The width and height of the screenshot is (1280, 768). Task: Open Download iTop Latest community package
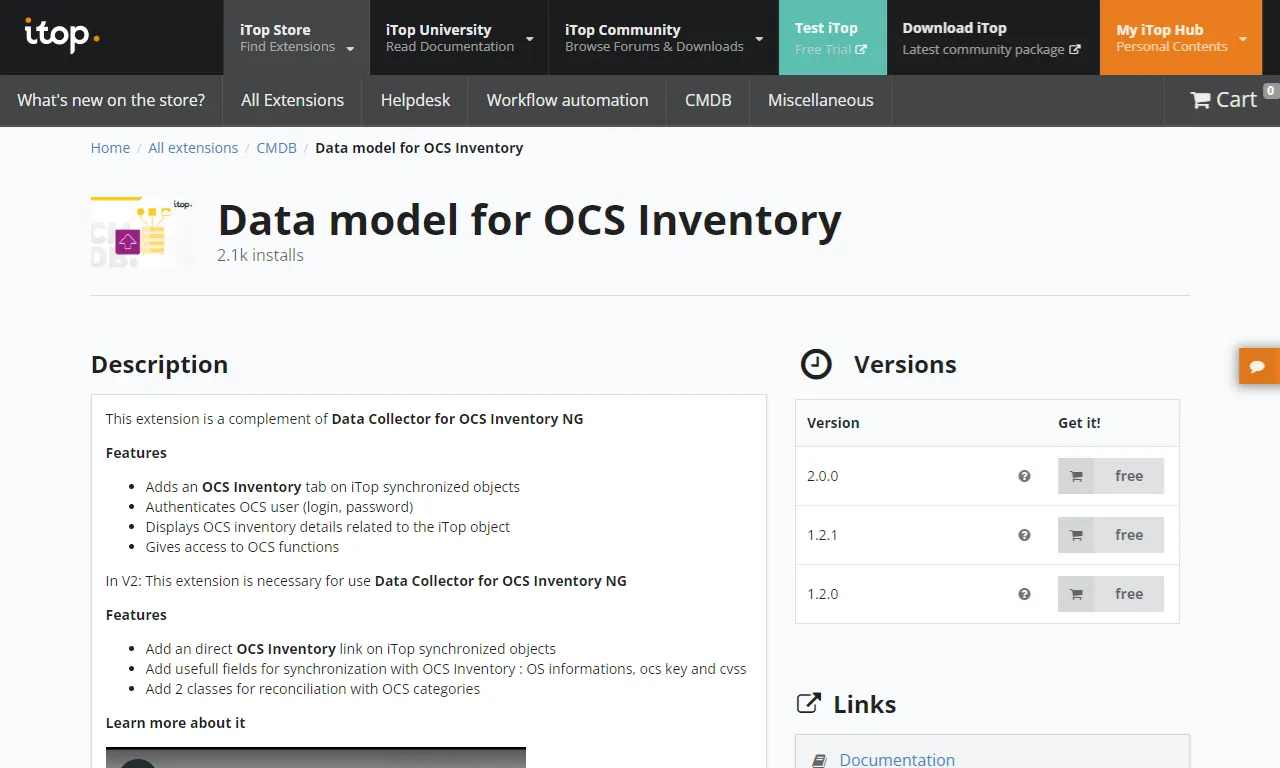[992, 38]
